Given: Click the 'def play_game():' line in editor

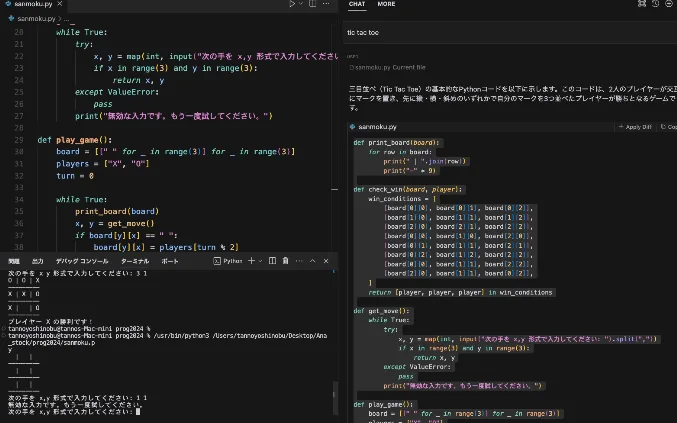Looking at the screenshot, I should click(75, 140).
